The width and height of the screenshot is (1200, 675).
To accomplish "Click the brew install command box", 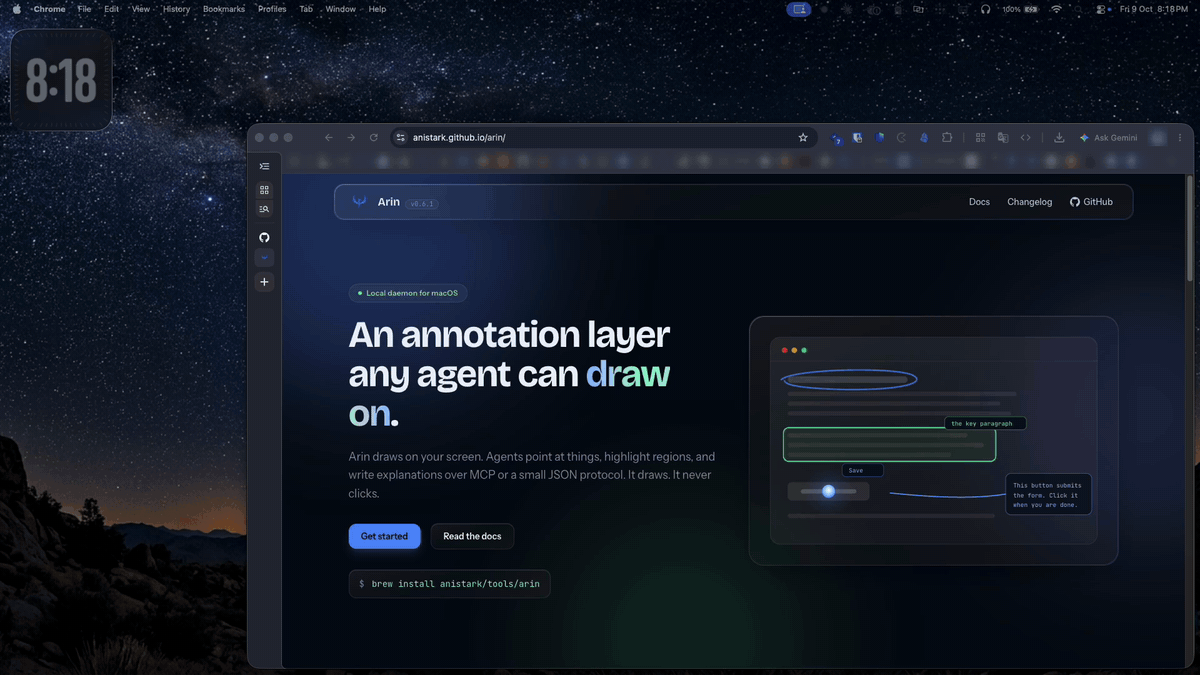I will point(450,584).
